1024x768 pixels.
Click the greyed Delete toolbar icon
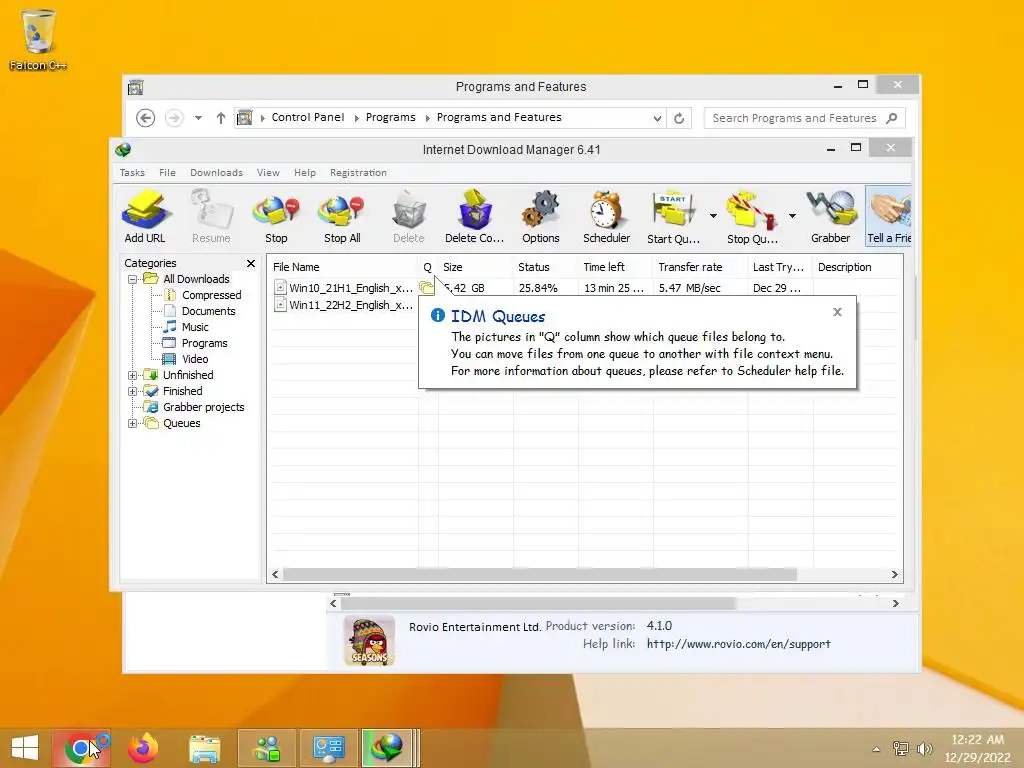409,217
